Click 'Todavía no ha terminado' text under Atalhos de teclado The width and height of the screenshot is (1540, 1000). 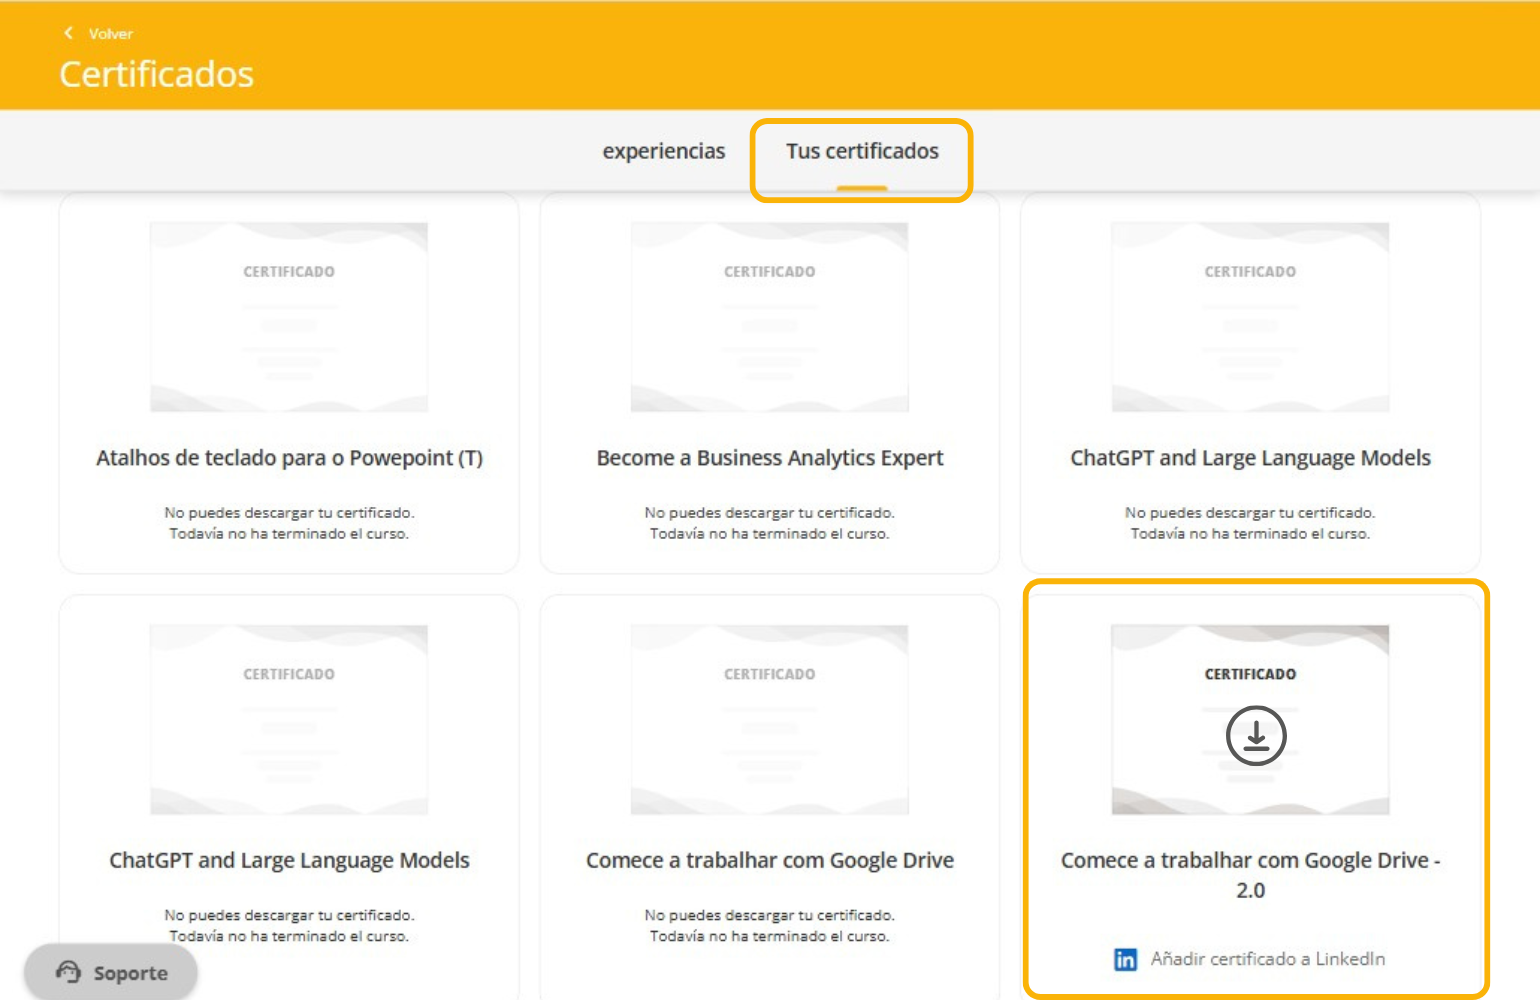tap(289, 534)
